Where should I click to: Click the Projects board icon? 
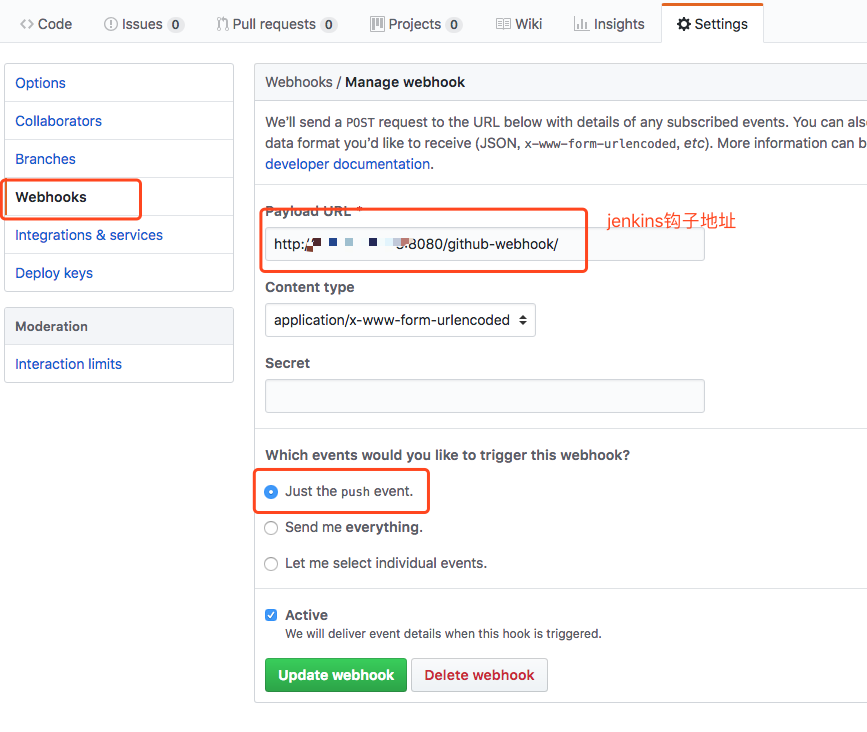coord(377,24)
